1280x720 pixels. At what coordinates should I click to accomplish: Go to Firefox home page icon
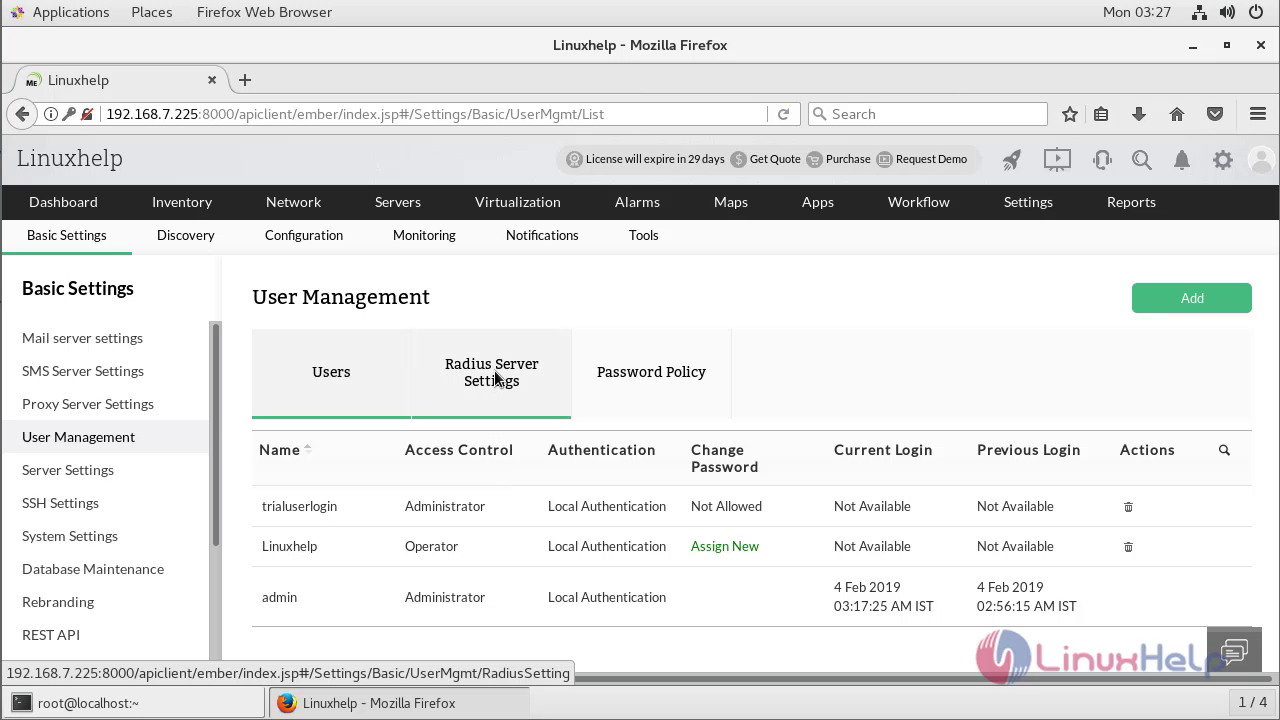pyautogui.click(x=1177, y=114)
